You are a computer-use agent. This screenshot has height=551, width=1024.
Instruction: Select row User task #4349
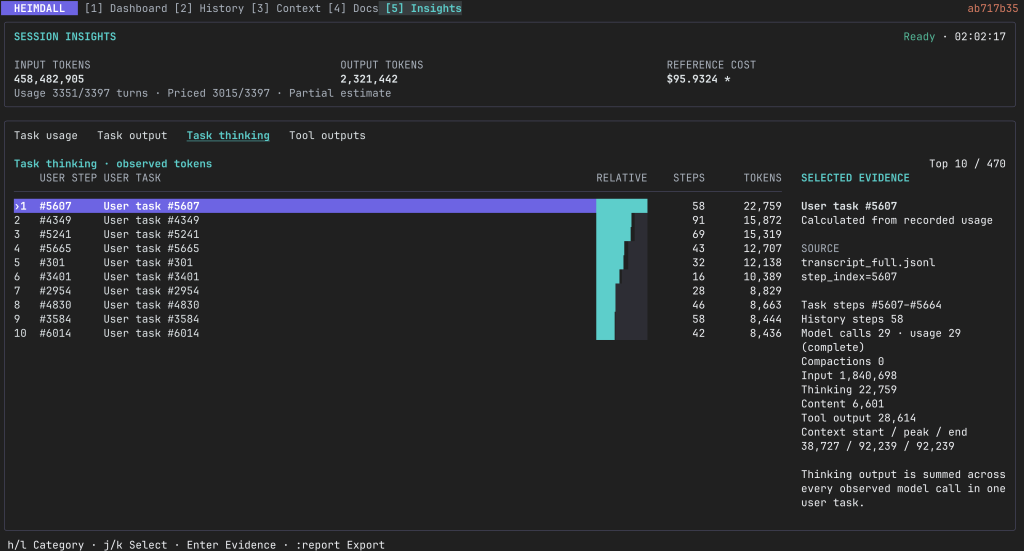click(397, 221)
